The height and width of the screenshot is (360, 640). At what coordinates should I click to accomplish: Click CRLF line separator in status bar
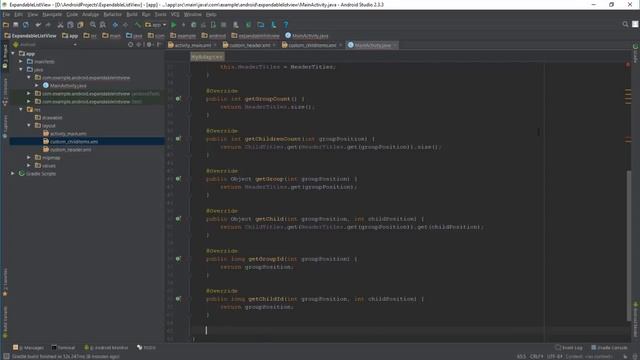pyautogui.click(x=536, y=357)
